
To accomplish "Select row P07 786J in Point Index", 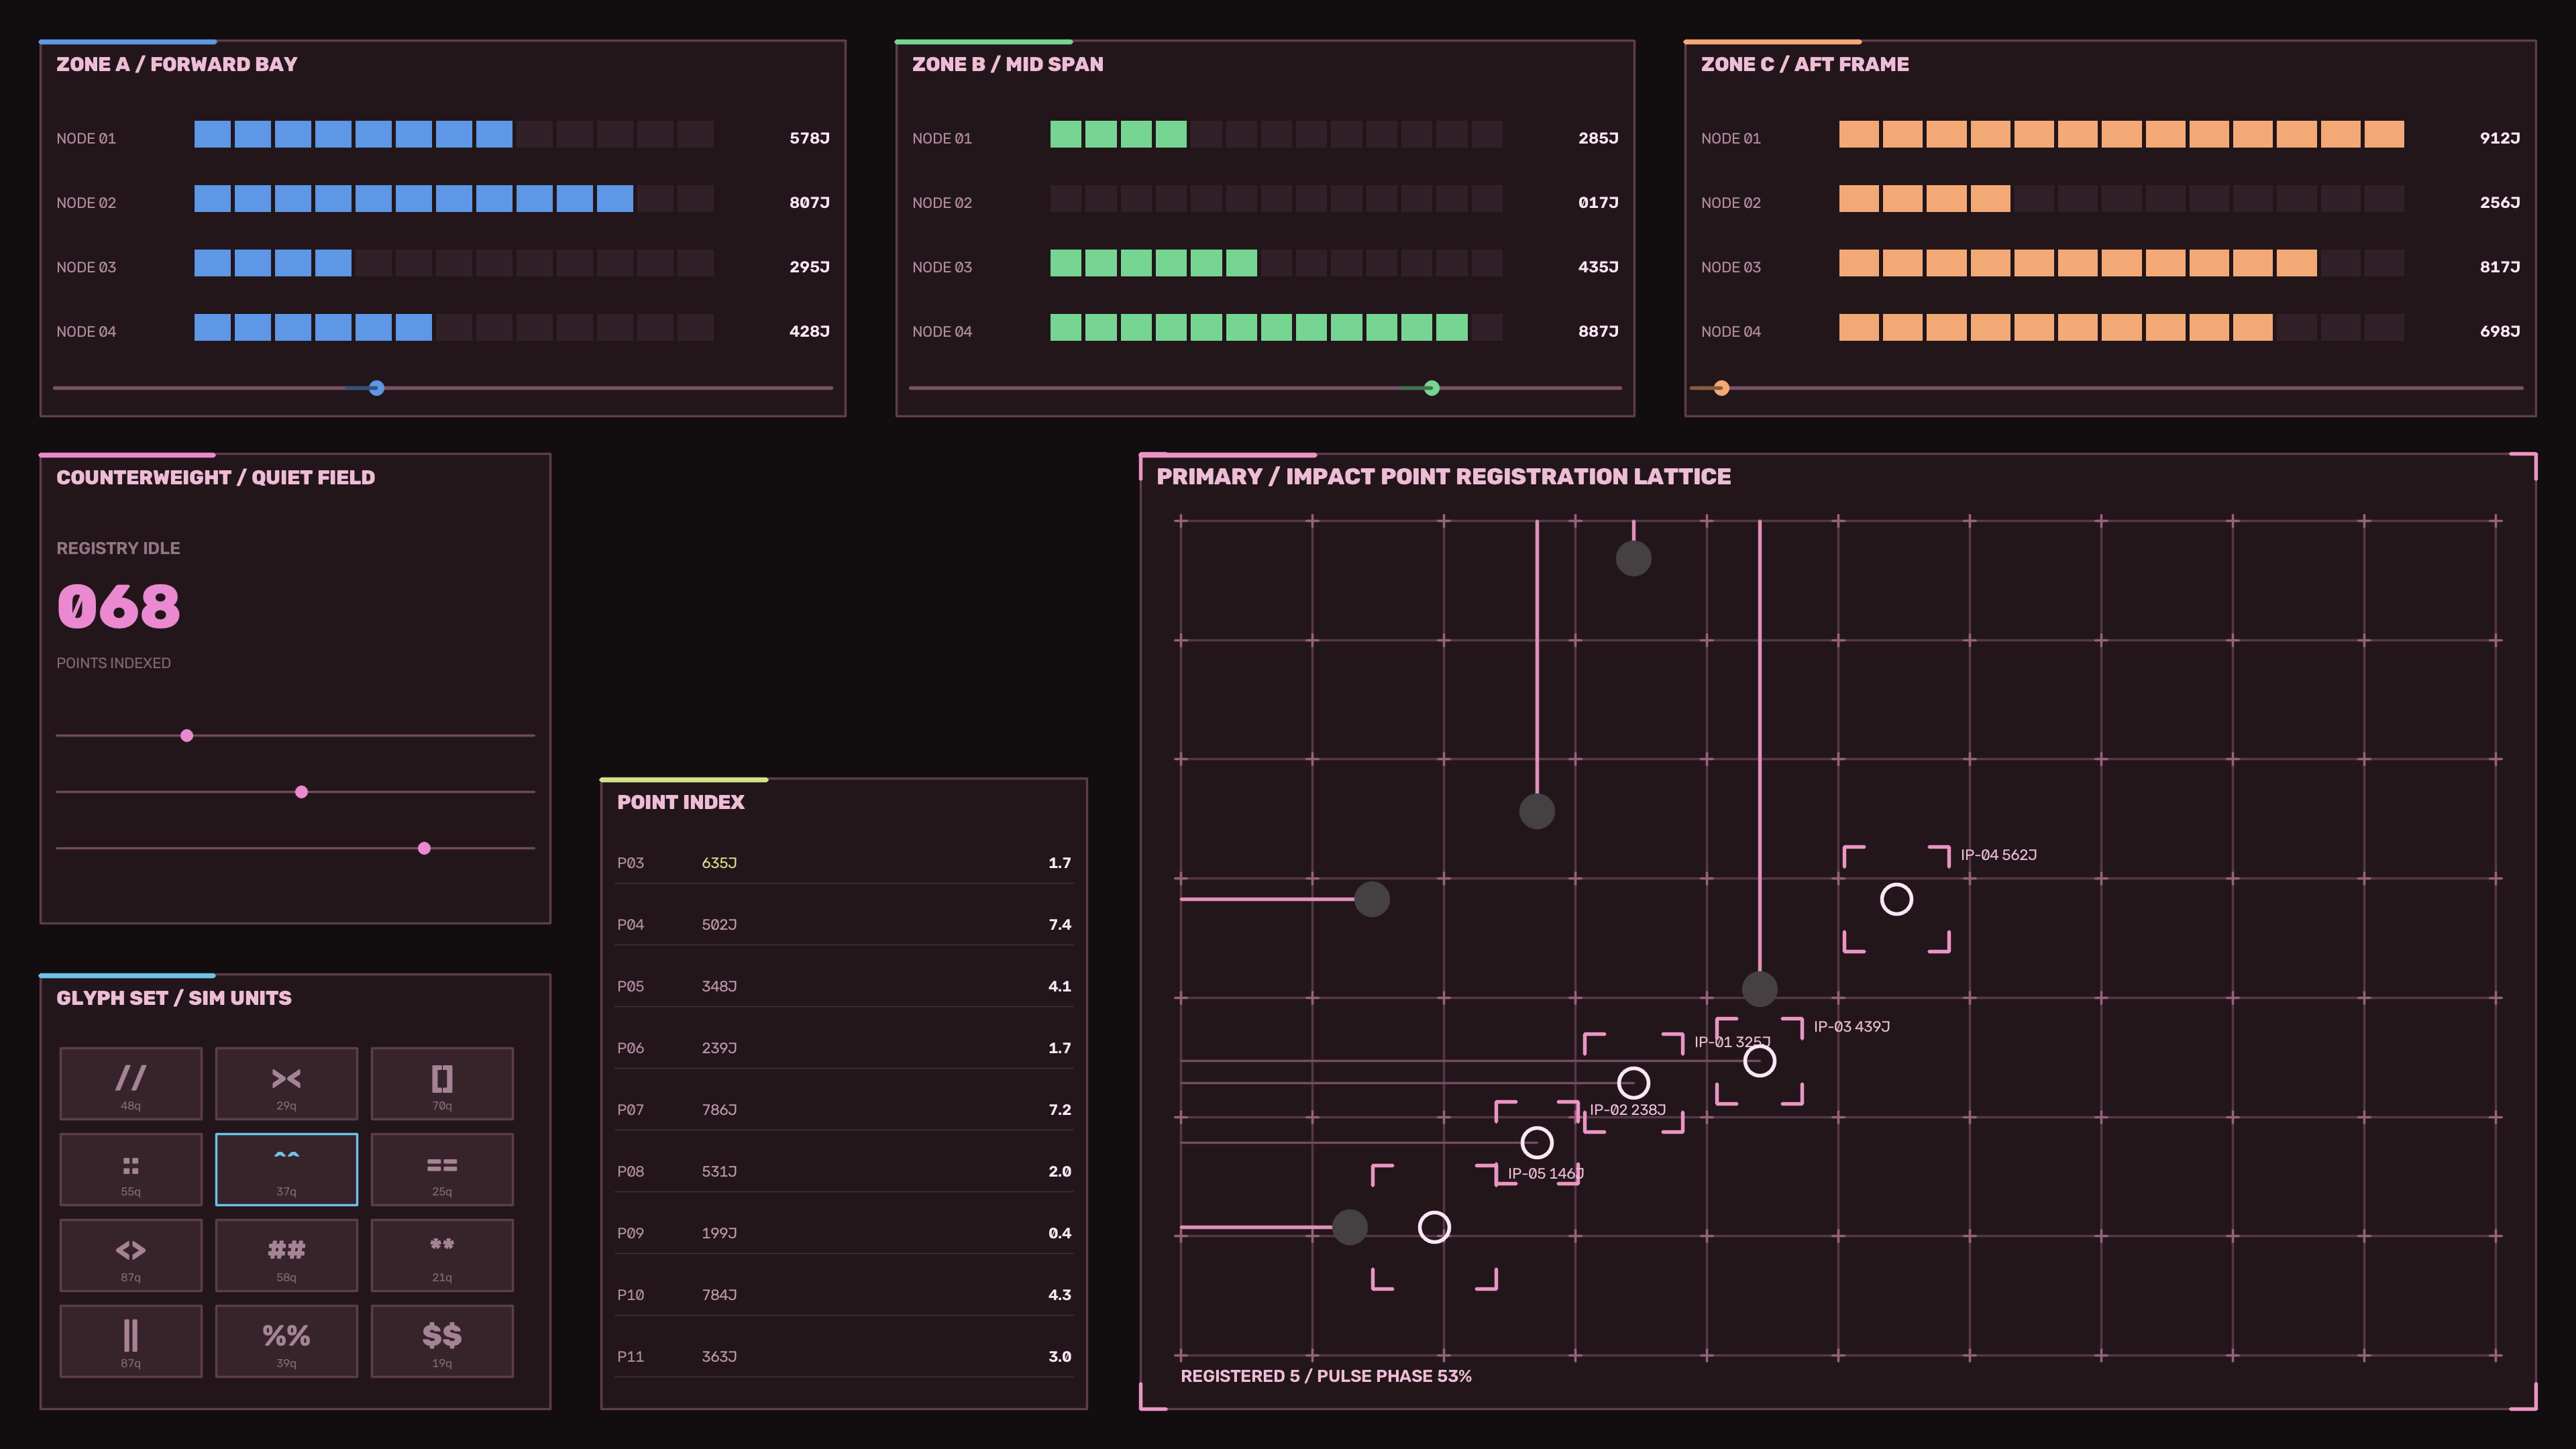I will [x=844, y=1110].
